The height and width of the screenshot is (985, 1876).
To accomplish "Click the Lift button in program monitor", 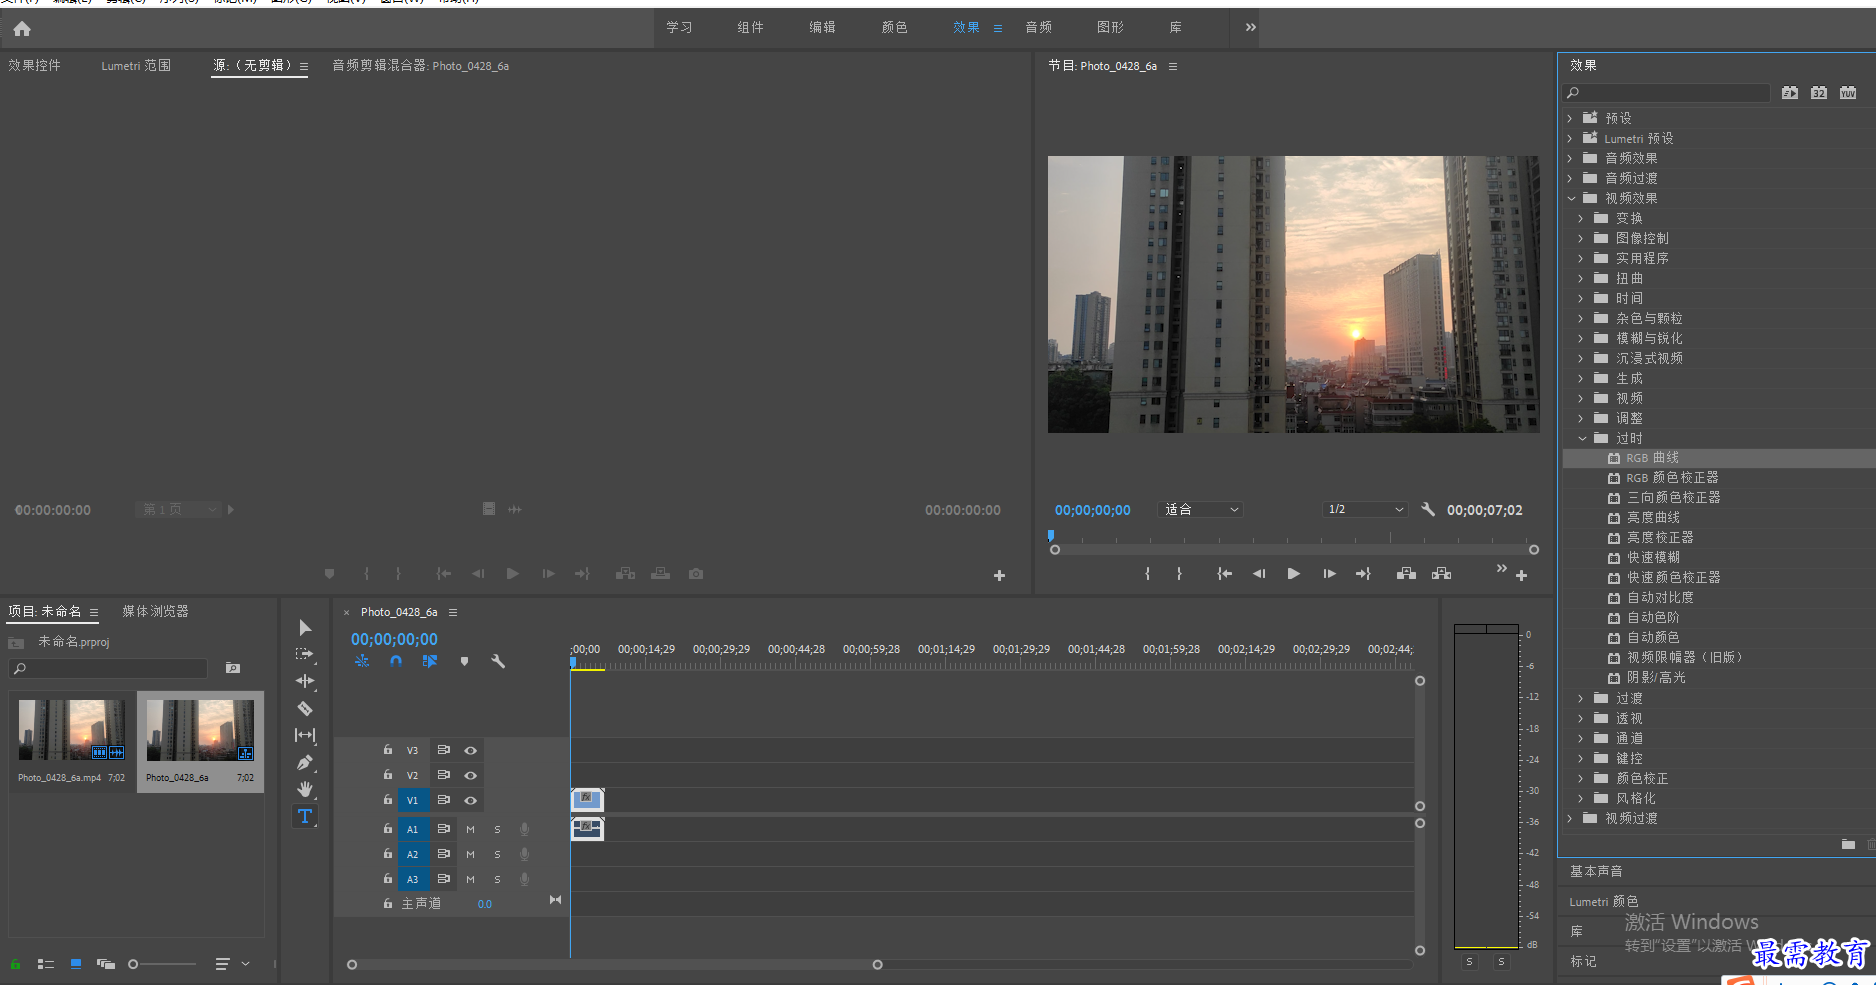I will coord(1406,574).
